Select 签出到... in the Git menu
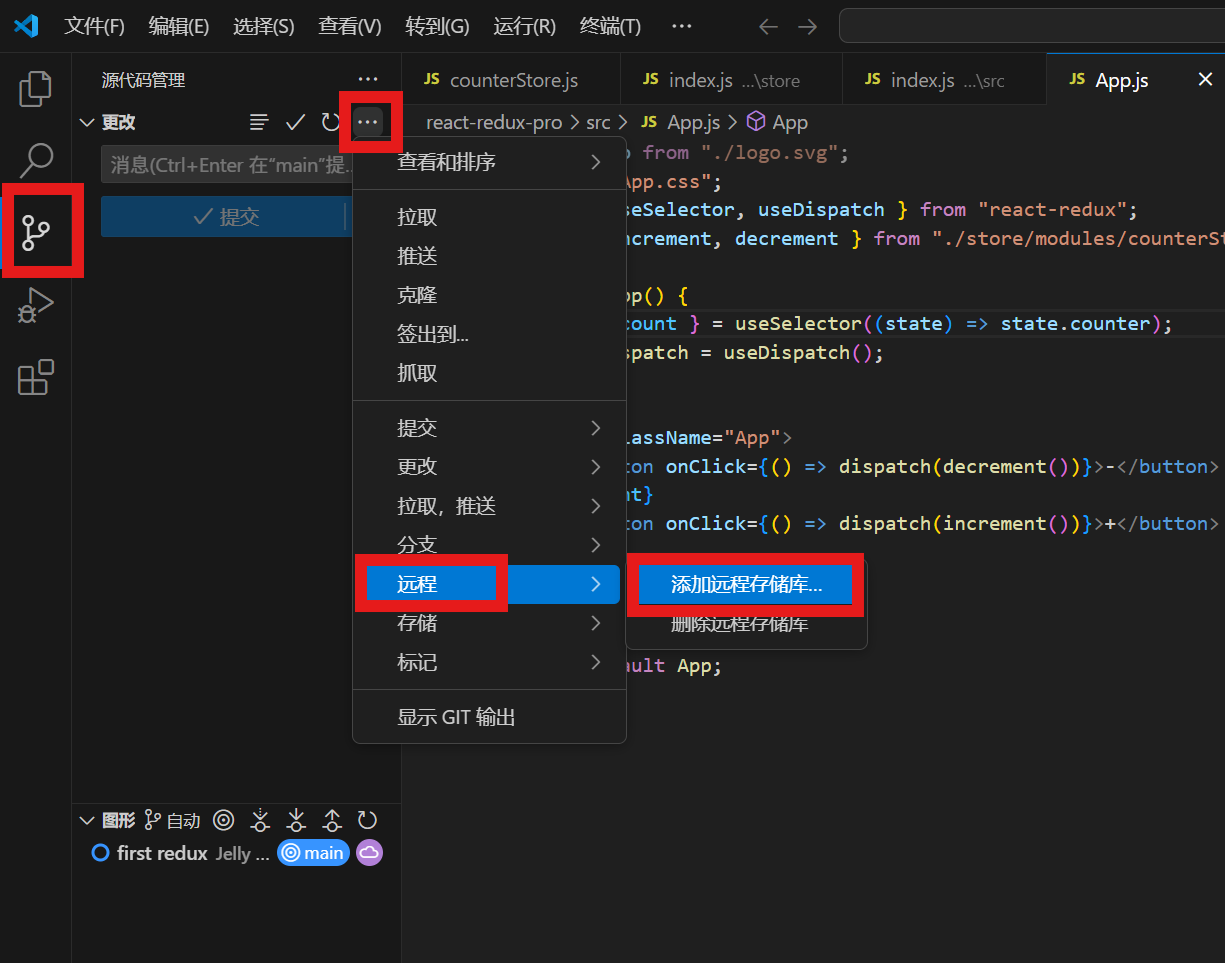This screenshot has height=963, width=1225. click(489, 335)
